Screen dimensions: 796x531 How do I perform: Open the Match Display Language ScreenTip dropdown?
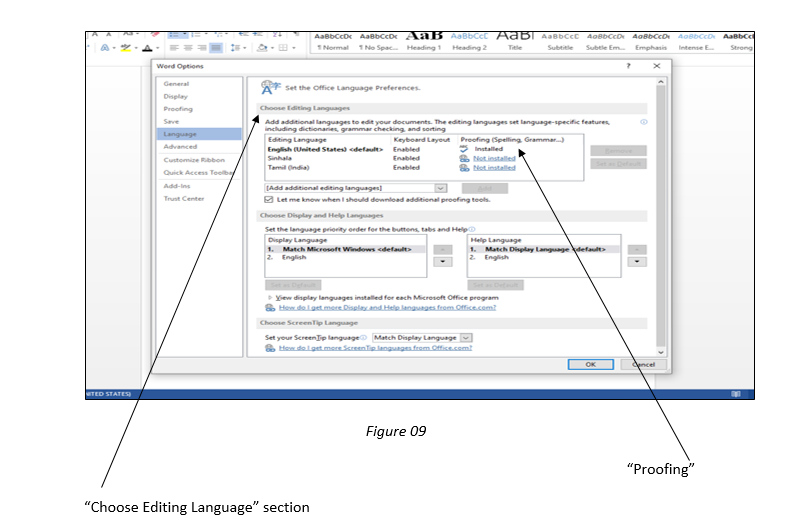coord(422,338)
